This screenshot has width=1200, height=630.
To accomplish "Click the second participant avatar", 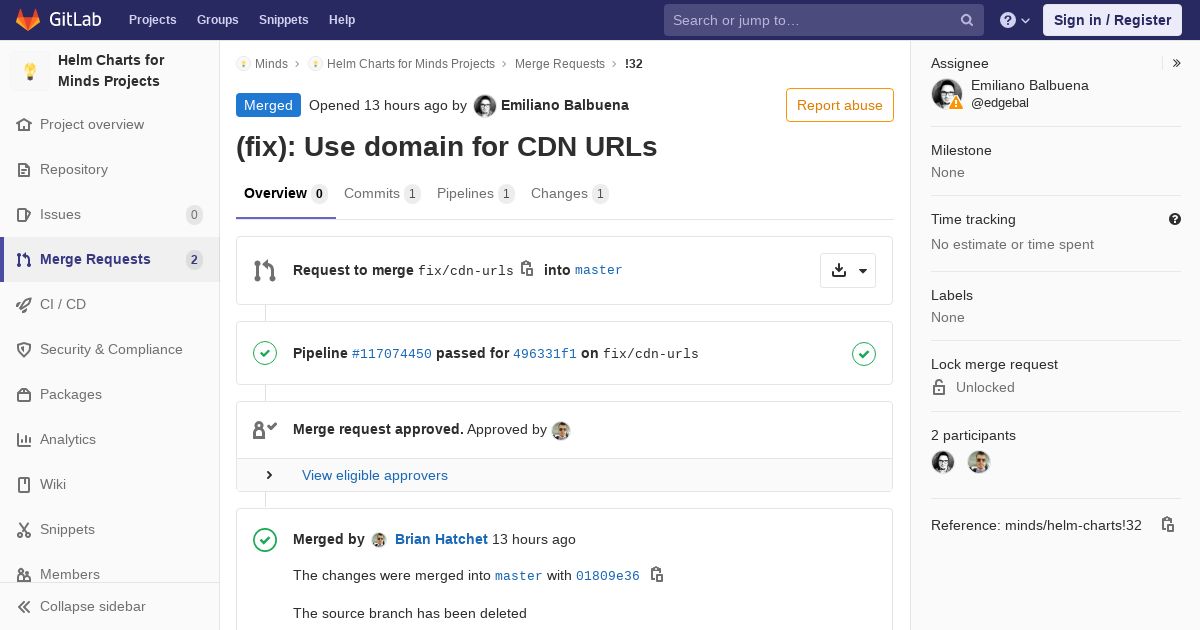I will (x=979, y=462).
